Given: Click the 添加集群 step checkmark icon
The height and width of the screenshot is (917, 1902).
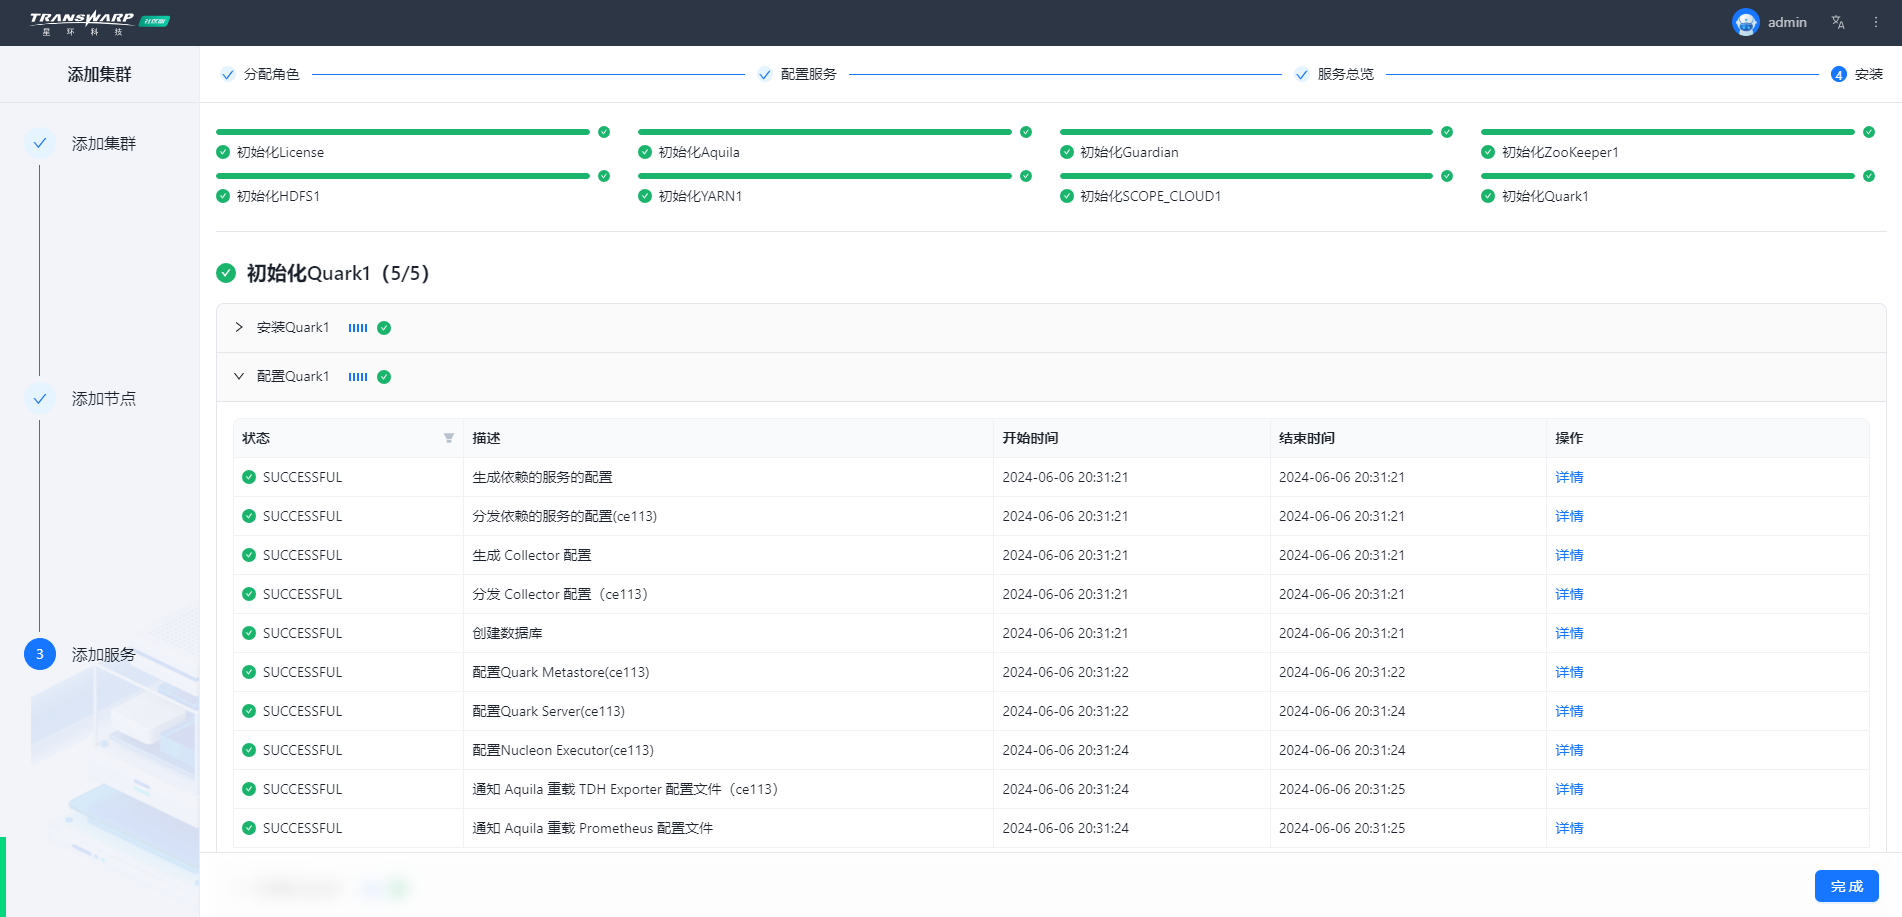Looking at the screenshot, I should 40,143.
